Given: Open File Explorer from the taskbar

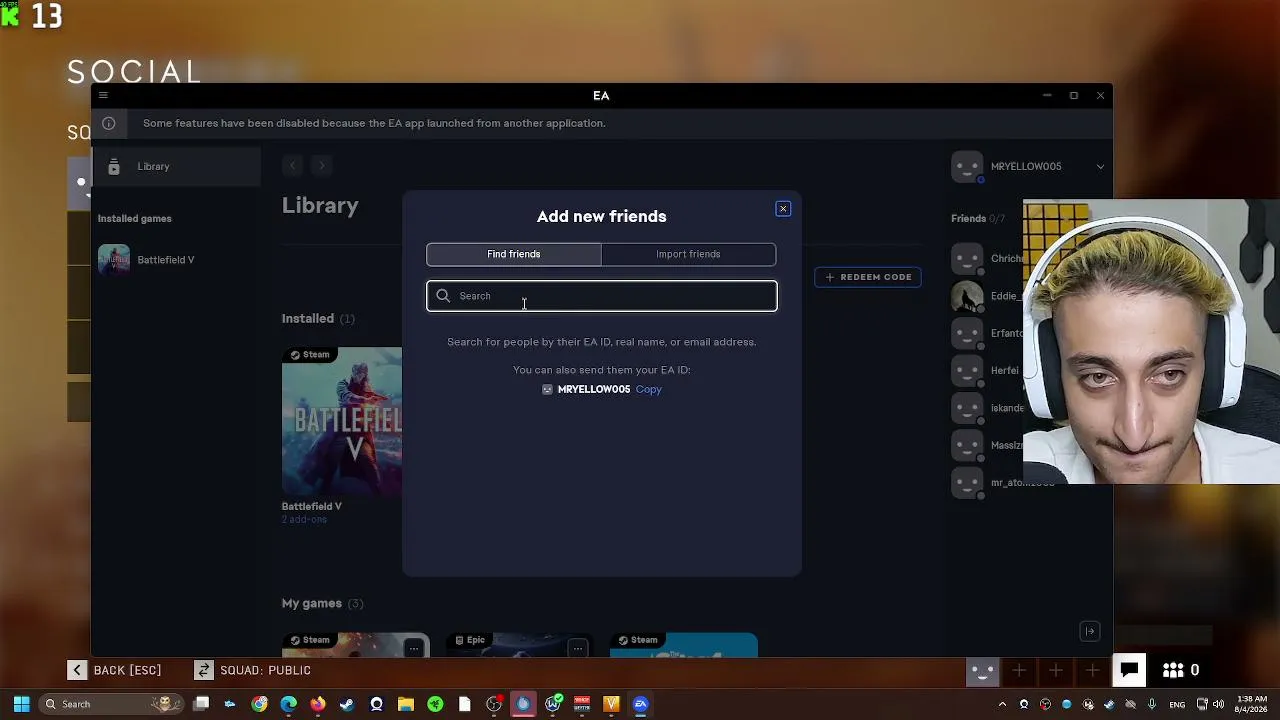Looking at the screenshot, I should point(406,704).
